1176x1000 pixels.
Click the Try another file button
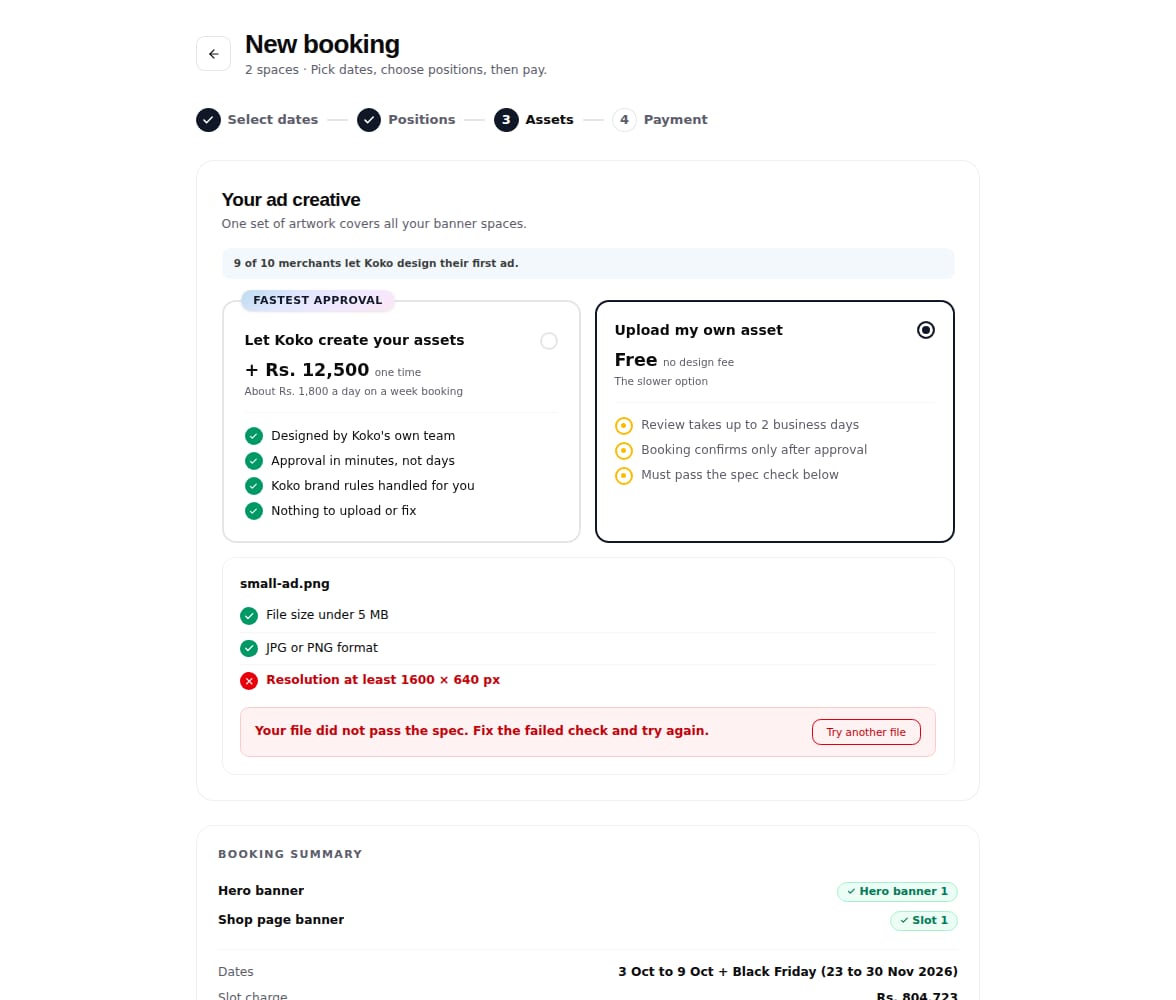point(866,732)
